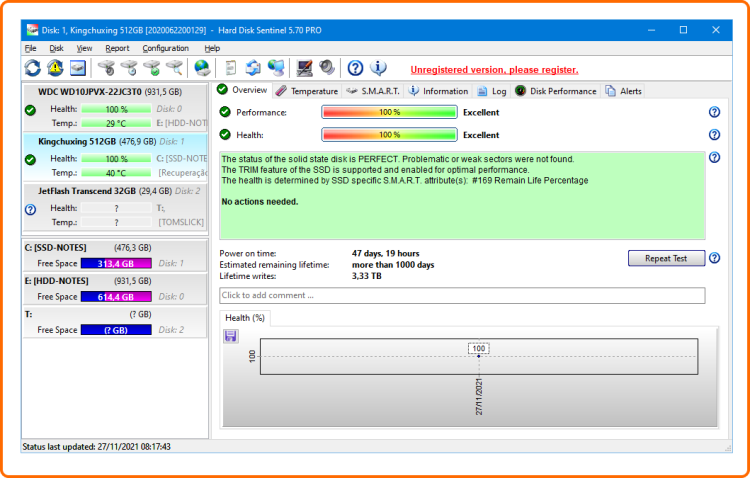The height and width of the screenshot is (478, 750).
Task: Click the Refresh circular arrows toolbar icon
Action: click(x=33, y=68)
